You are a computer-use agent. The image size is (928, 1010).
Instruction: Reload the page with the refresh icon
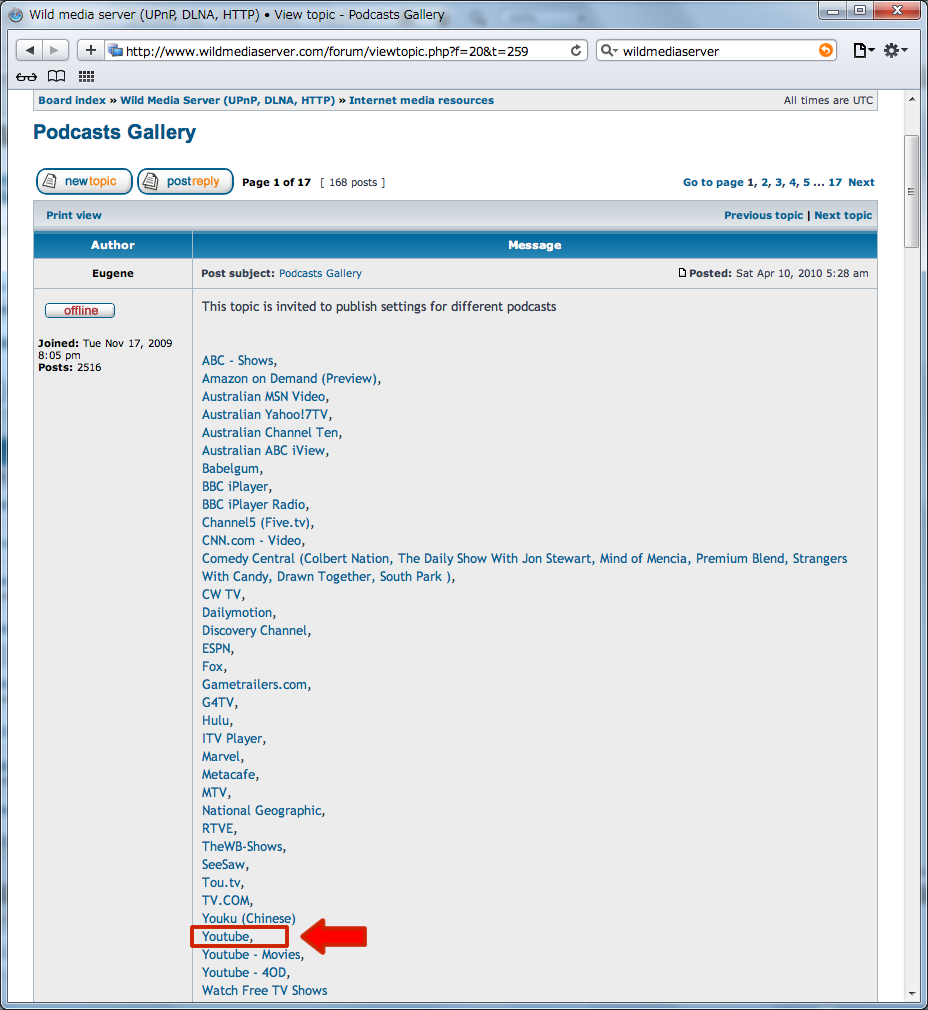576,50
